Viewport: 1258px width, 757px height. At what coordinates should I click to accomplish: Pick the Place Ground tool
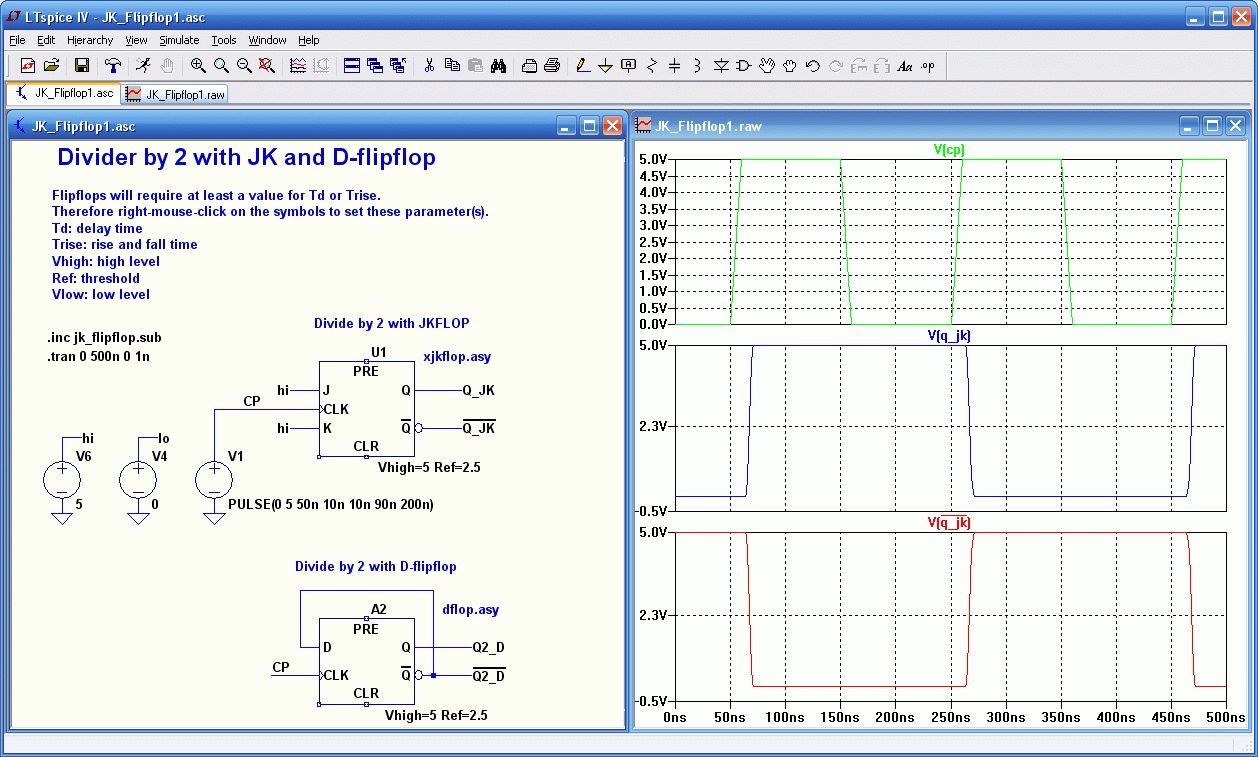tap(605, 66)
